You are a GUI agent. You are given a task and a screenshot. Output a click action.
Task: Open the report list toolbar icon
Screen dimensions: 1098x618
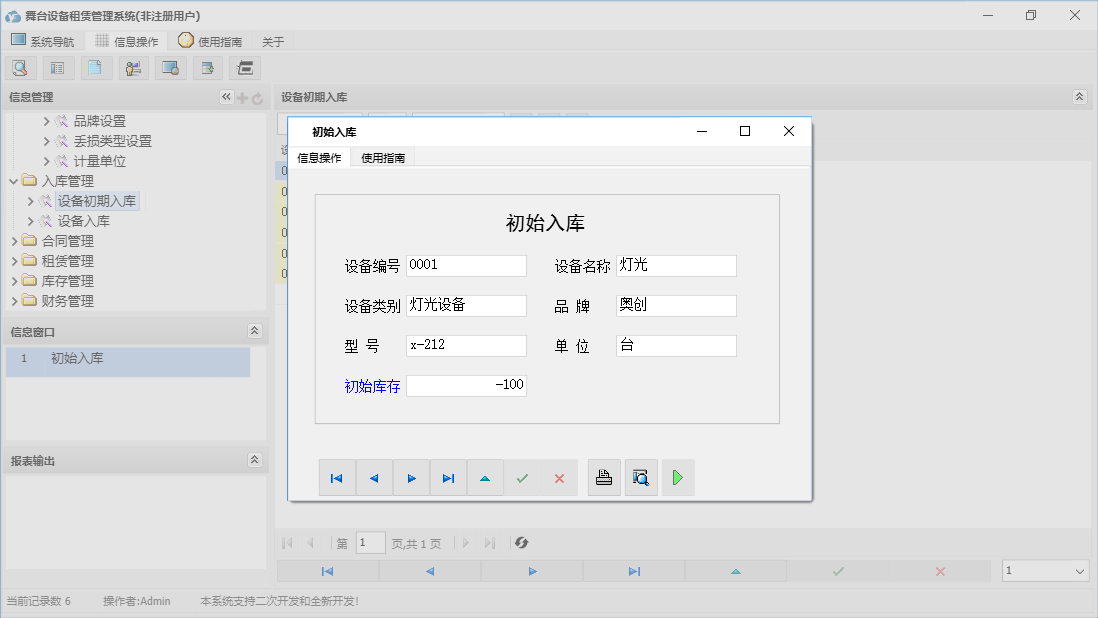[57, 67]
